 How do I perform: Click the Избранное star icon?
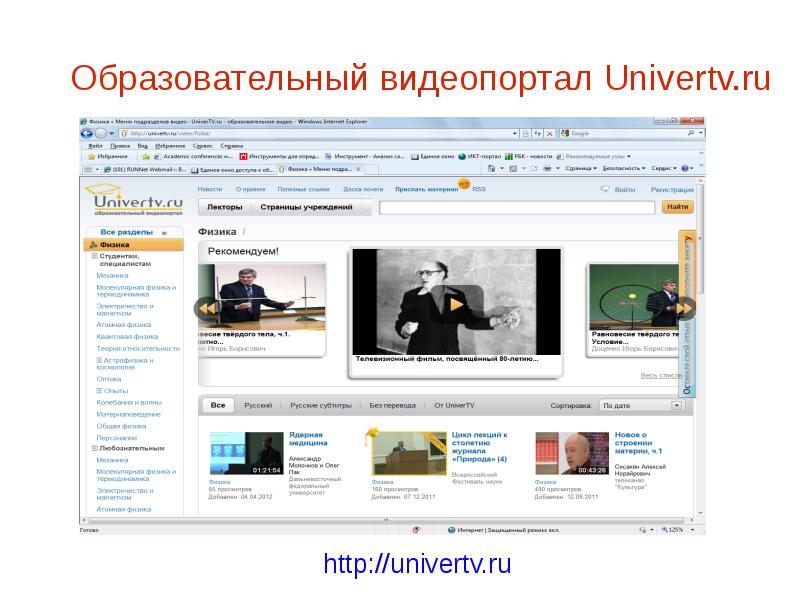[x=88, y=157]
